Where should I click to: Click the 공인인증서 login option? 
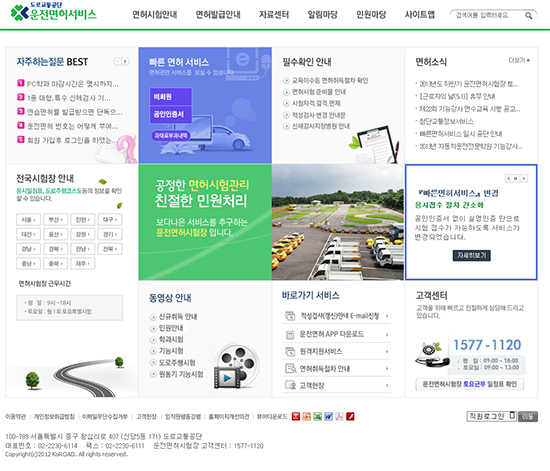pyautogui.click(x=170, y=114)
